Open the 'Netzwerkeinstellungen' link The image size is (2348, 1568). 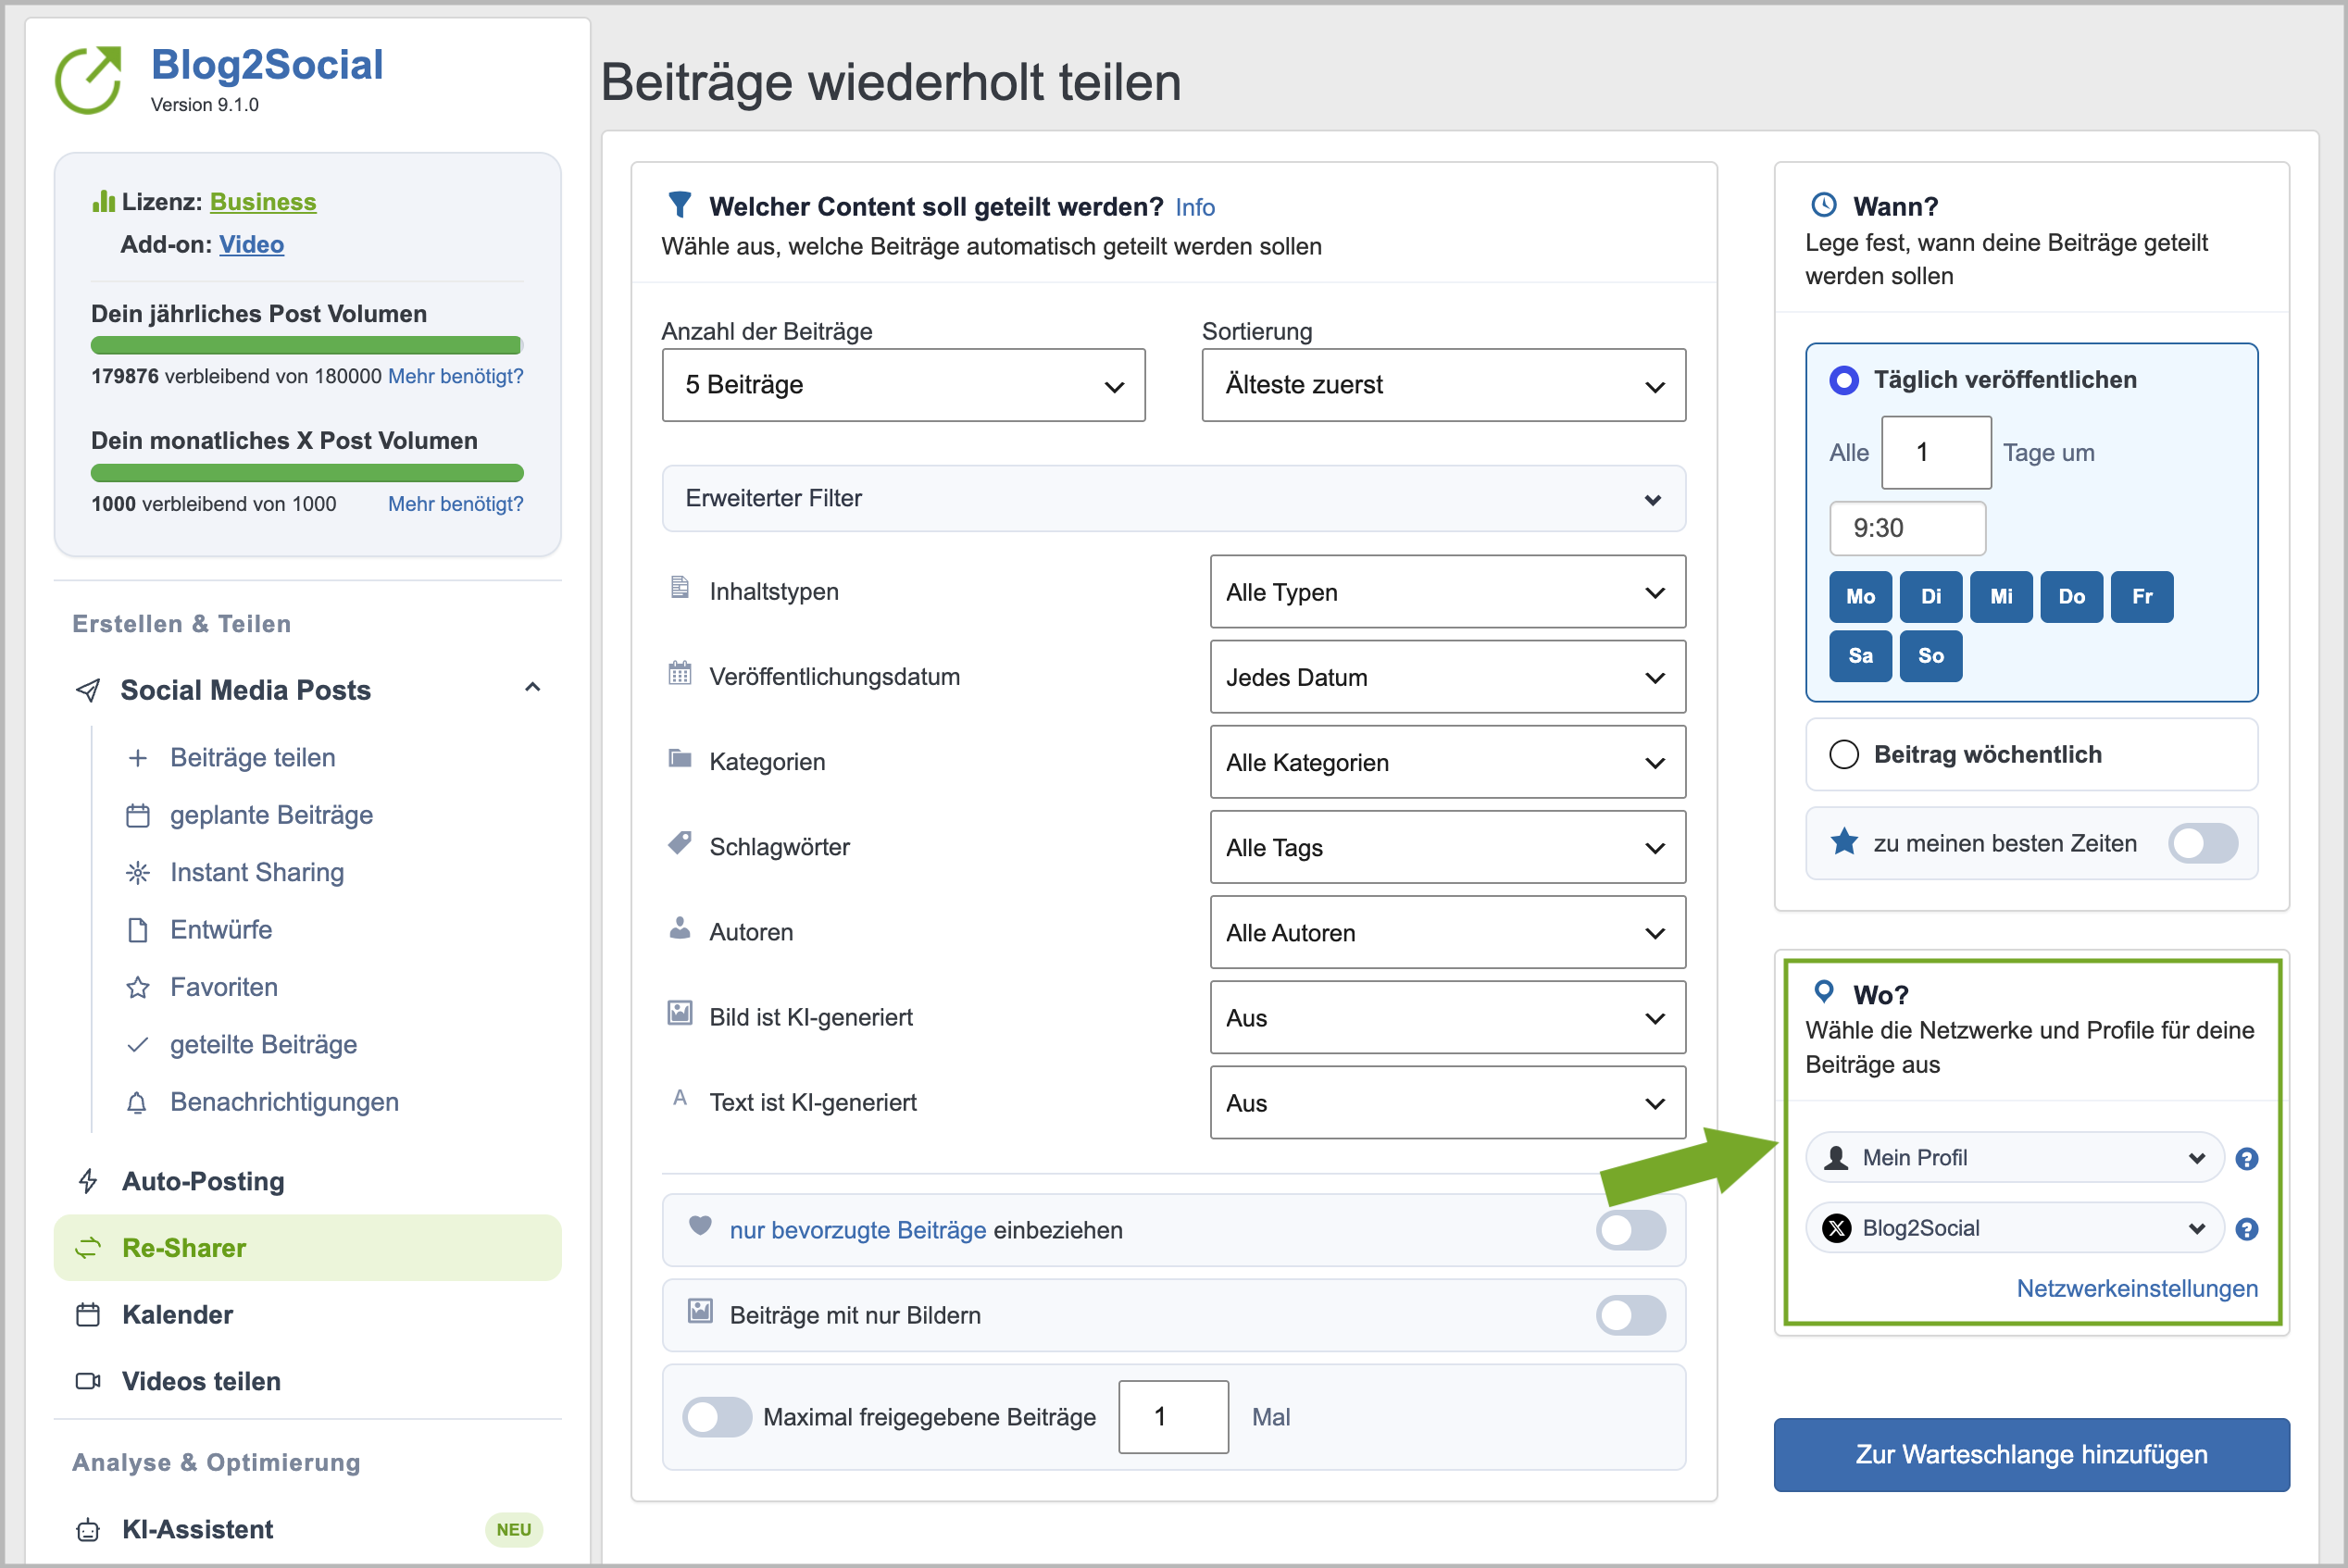(x=2137, y=1288)
